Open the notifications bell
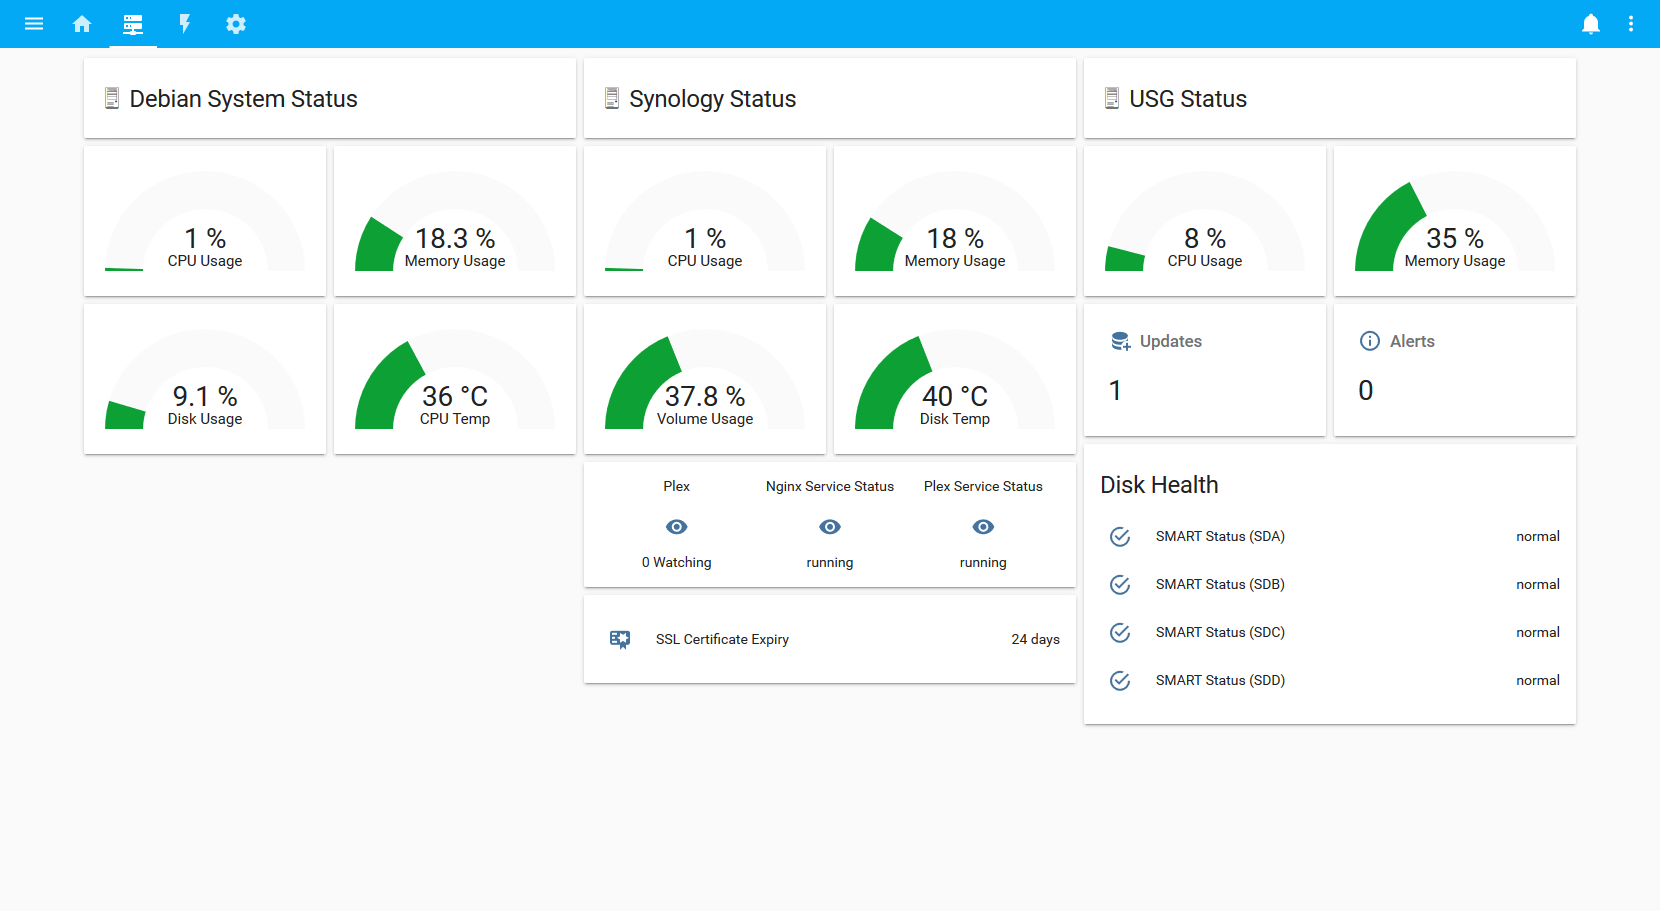 pos(1590,24)
